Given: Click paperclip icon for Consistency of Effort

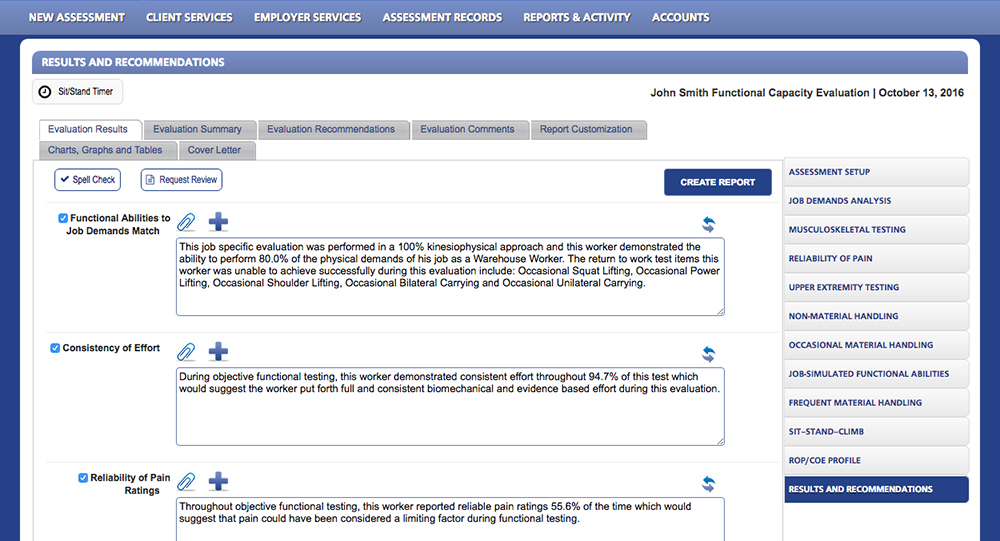Looking at the screenshot, I should (186, 352).
